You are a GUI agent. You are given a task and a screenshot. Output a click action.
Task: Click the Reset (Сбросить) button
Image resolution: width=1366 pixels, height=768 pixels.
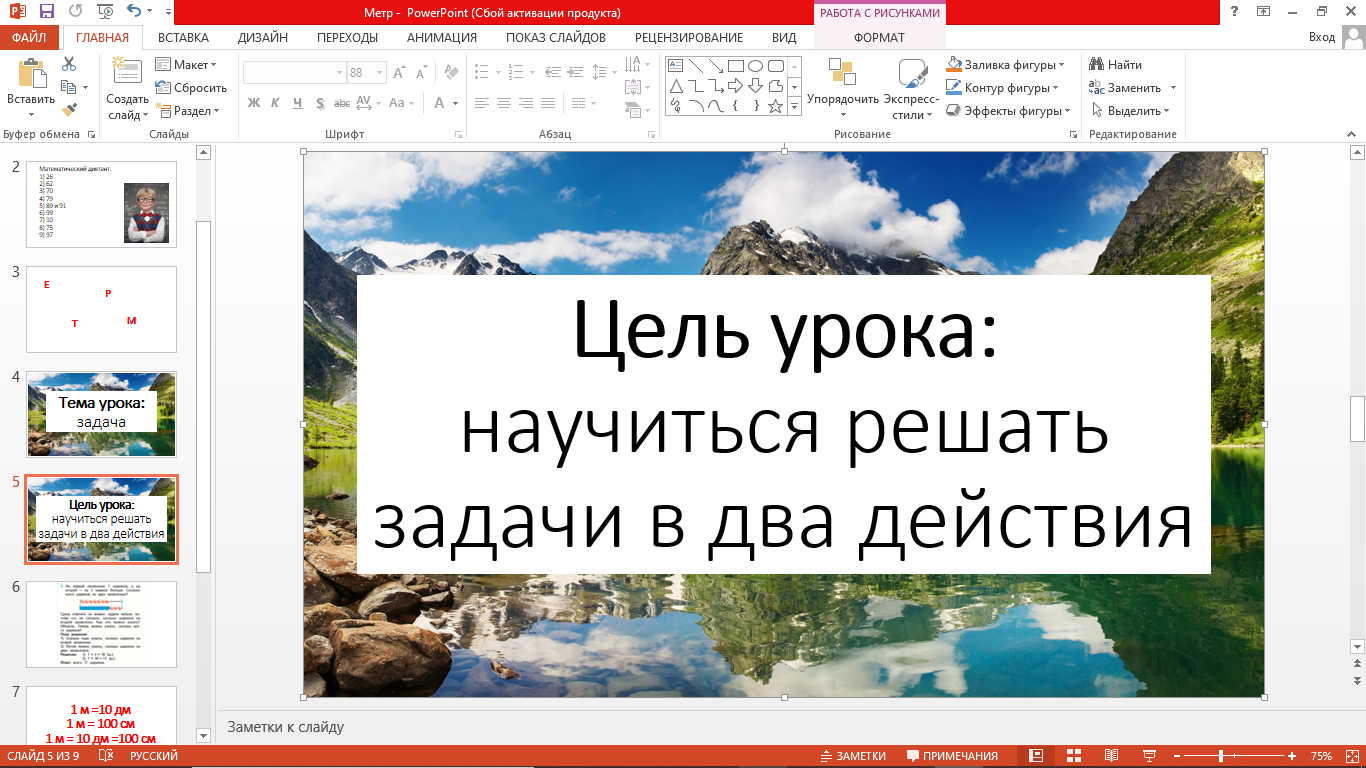(191, 88)
